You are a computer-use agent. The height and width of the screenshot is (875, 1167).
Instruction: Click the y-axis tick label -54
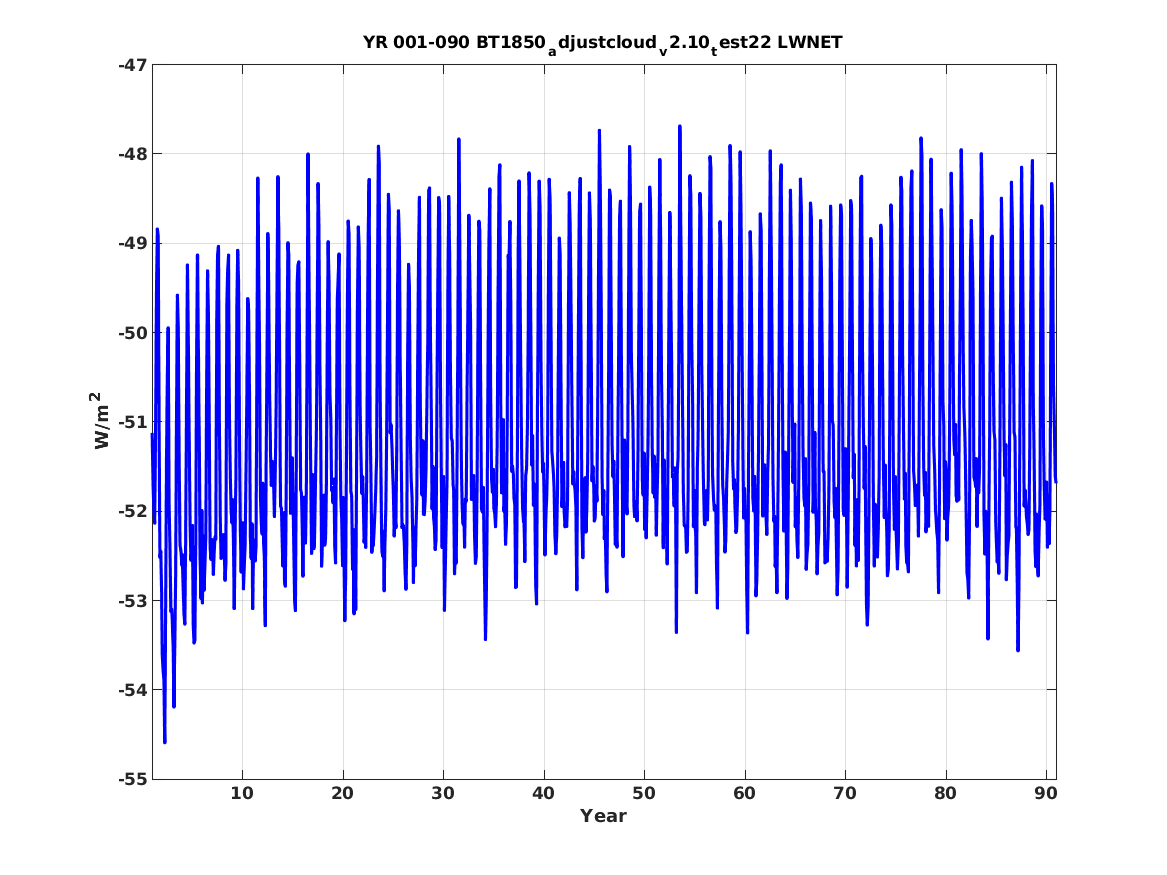132,690
